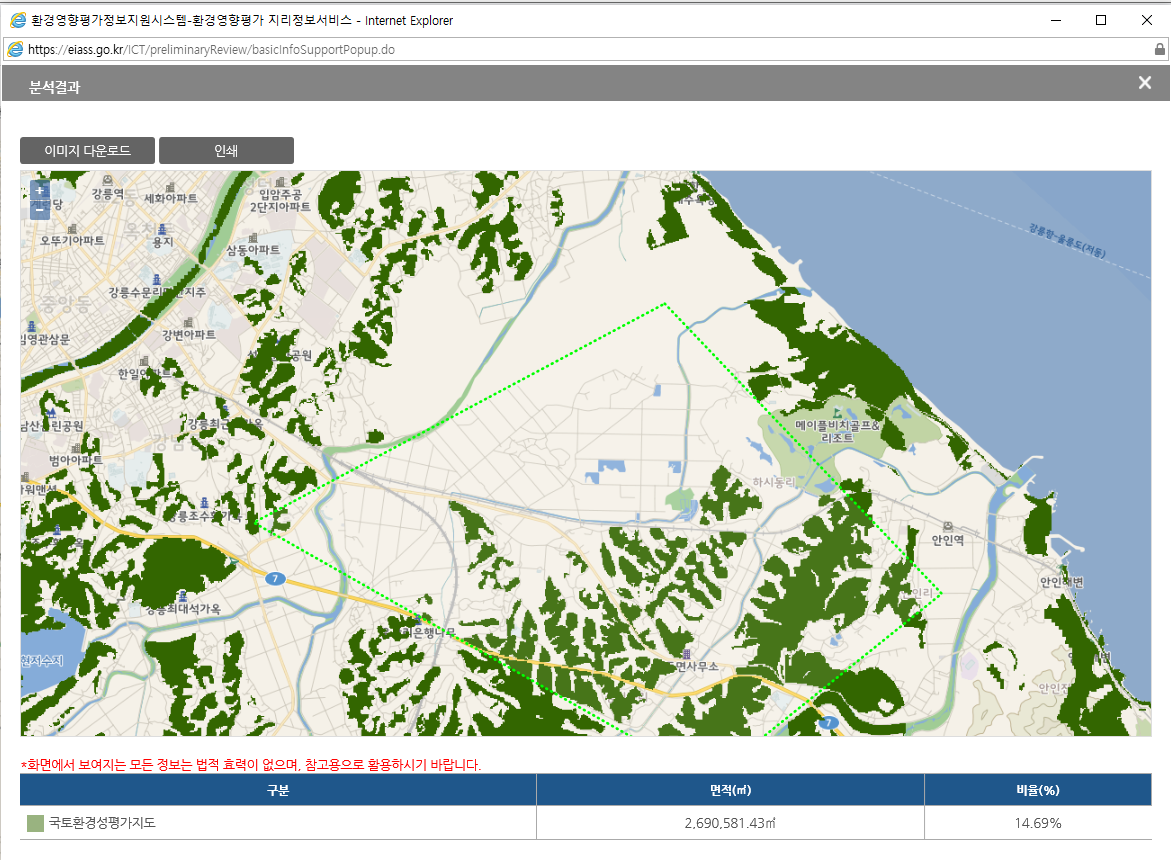Click the 세화아파트 building icon on the map
1171x860 pixels.
click(x=170, y=186)
